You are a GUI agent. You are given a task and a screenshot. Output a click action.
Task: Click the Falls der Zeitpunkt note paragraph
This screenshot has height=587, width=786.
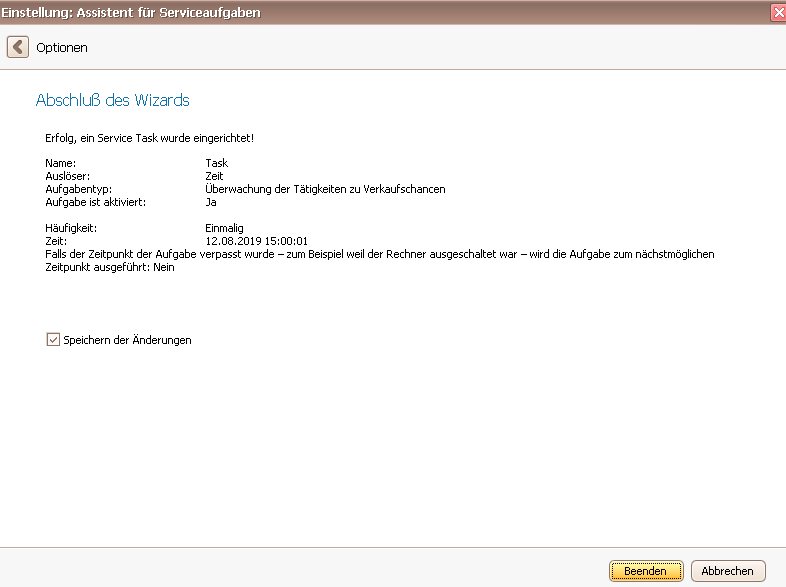tap(379, 261)
